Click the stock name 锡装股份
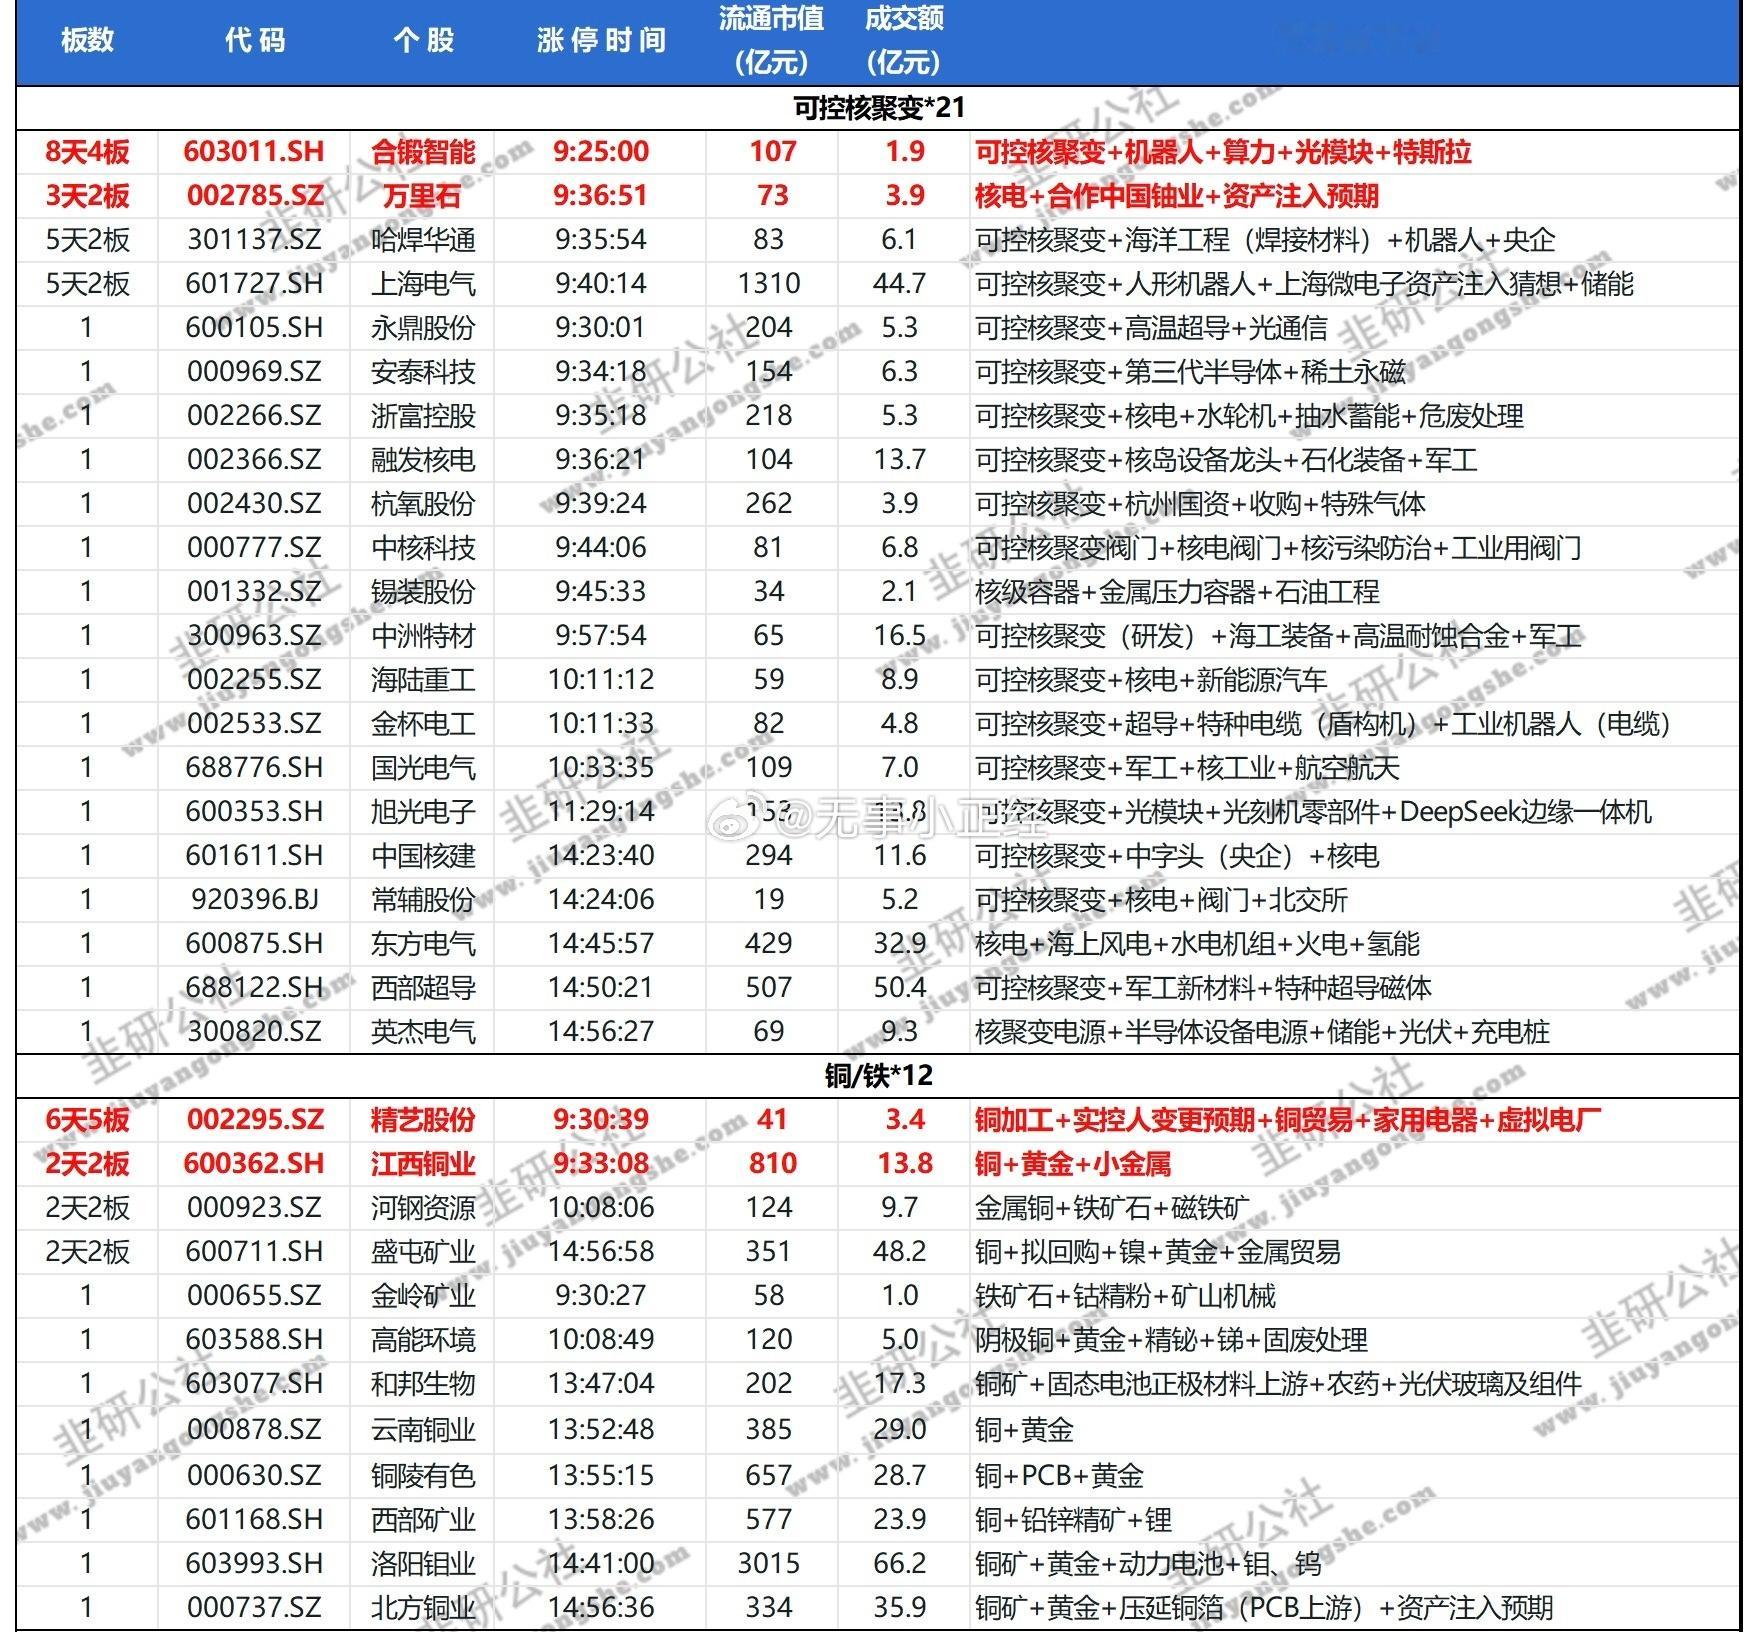Screen dimensions: 1758x1632 tap(423, 591)
